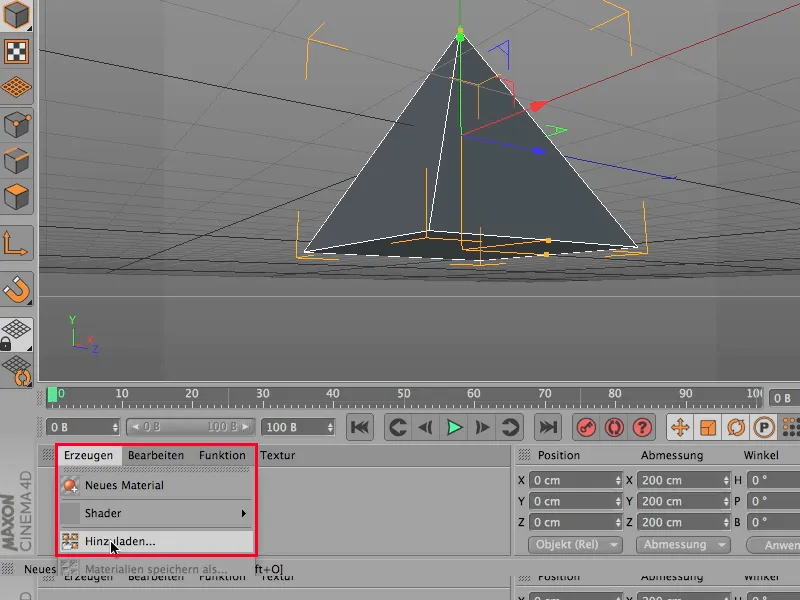Switch to polygons mode icon
The height and width of the screenshot is (600, 800).
16,196
